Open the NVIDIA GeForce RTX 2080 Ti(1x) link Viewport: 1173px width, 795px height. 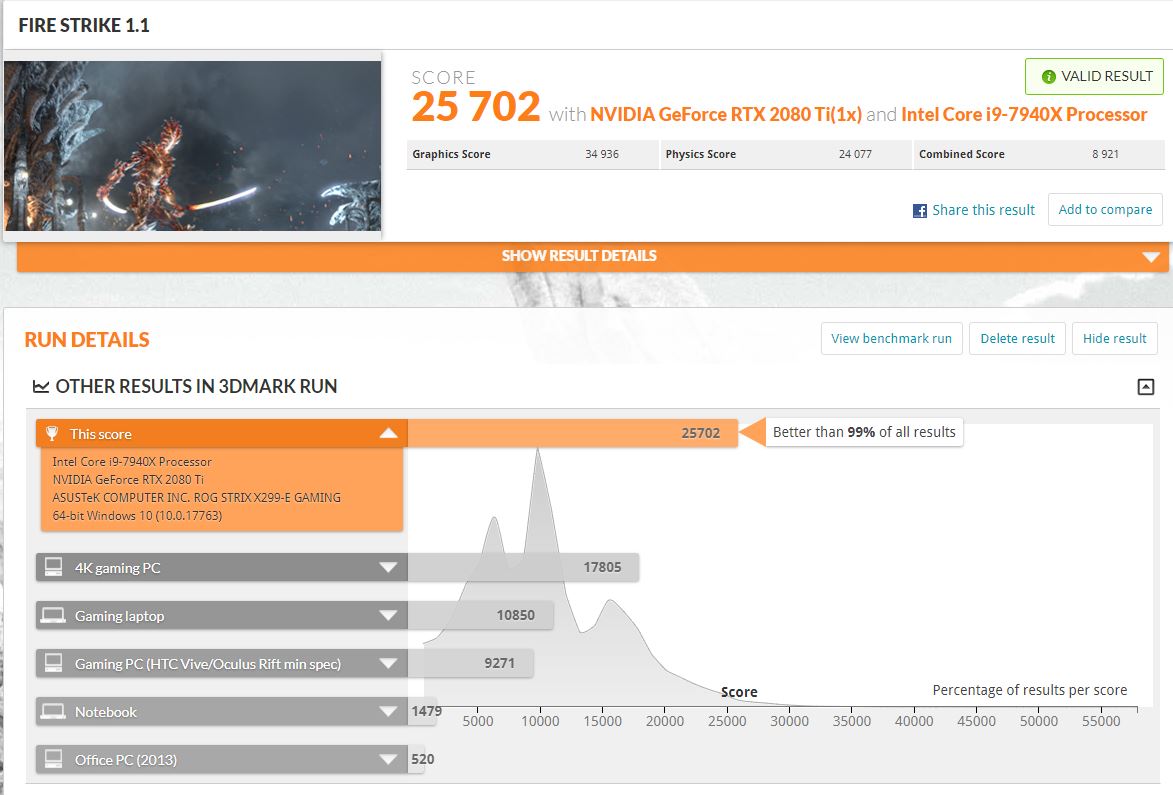click(x=726, y=114)
